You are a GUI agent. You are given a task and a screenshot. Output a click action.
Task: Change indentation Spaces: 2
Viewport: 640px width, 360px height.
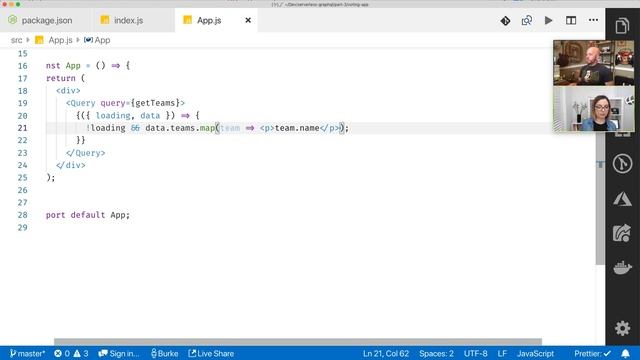click(x=436, y=353)
